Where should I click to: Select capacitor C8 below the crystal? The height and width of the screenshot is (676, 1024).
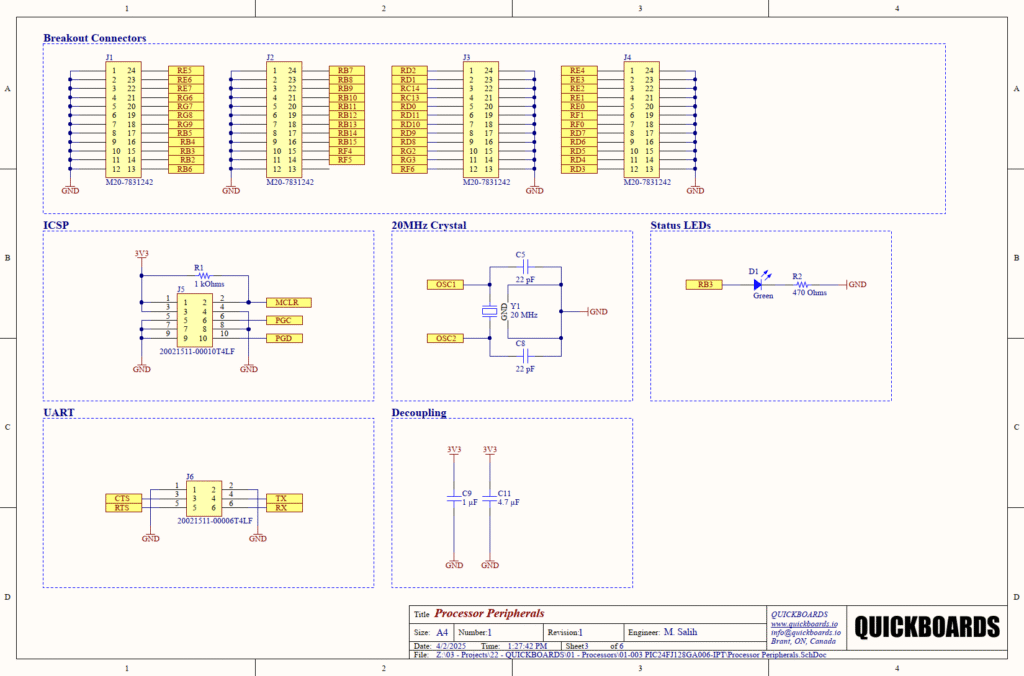[526, 355]
